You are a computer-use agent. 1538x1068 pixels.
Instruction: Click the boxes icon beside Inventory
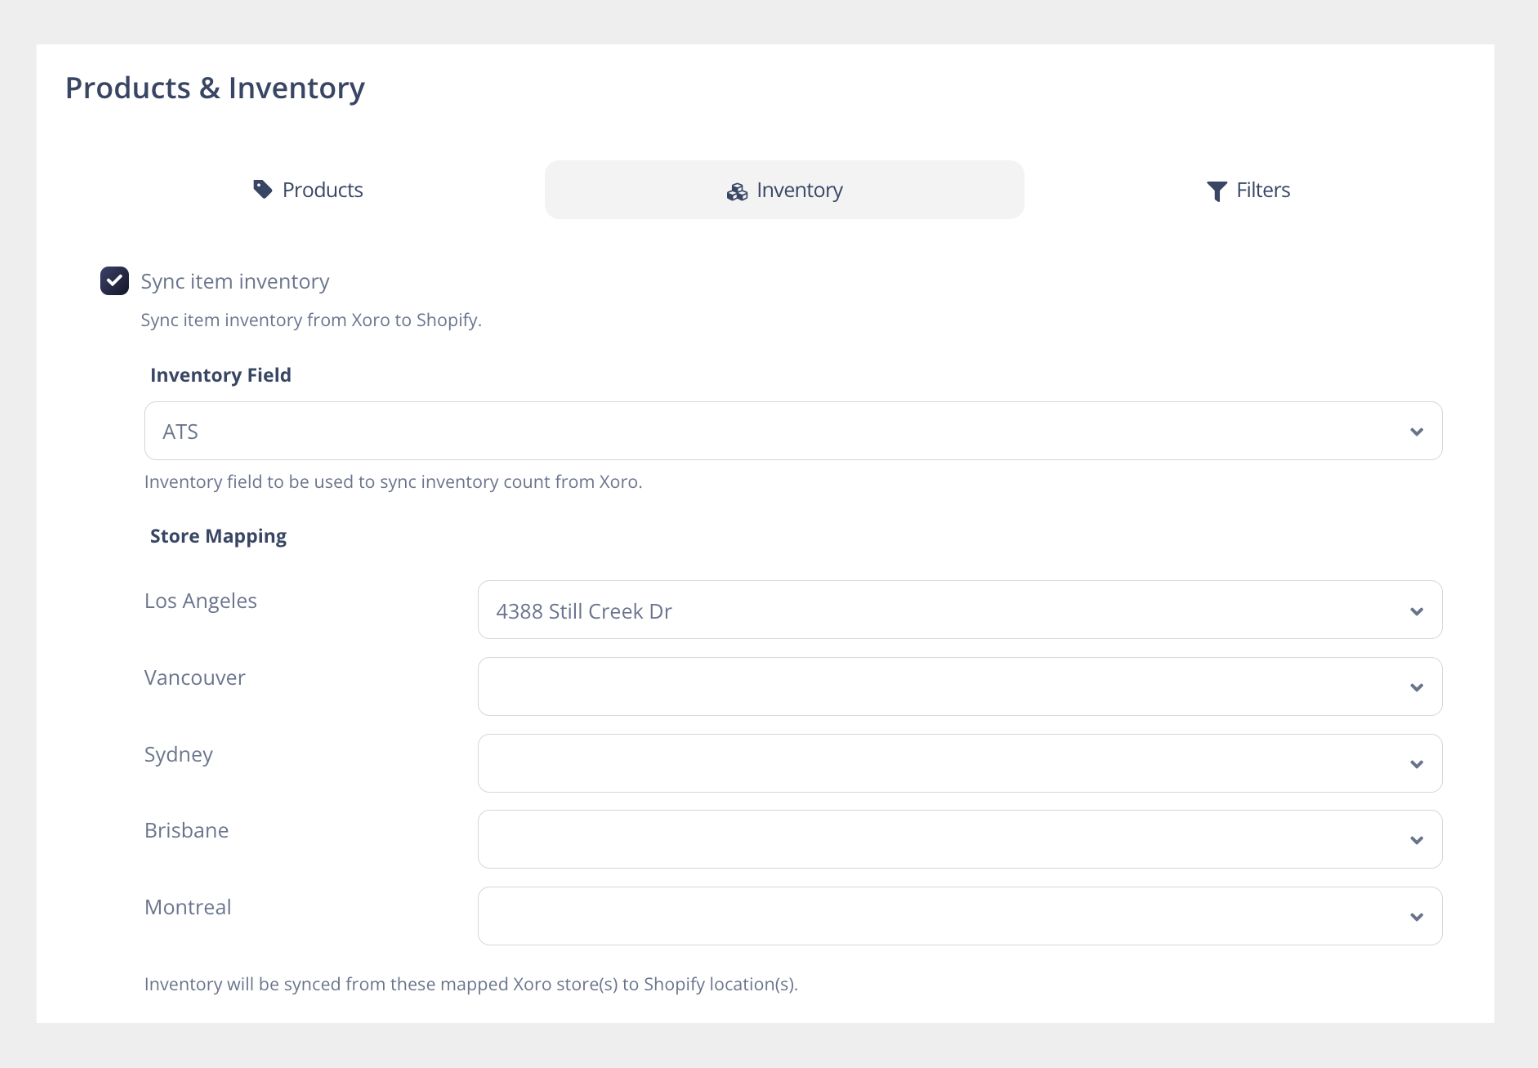(x=737, y=192)
